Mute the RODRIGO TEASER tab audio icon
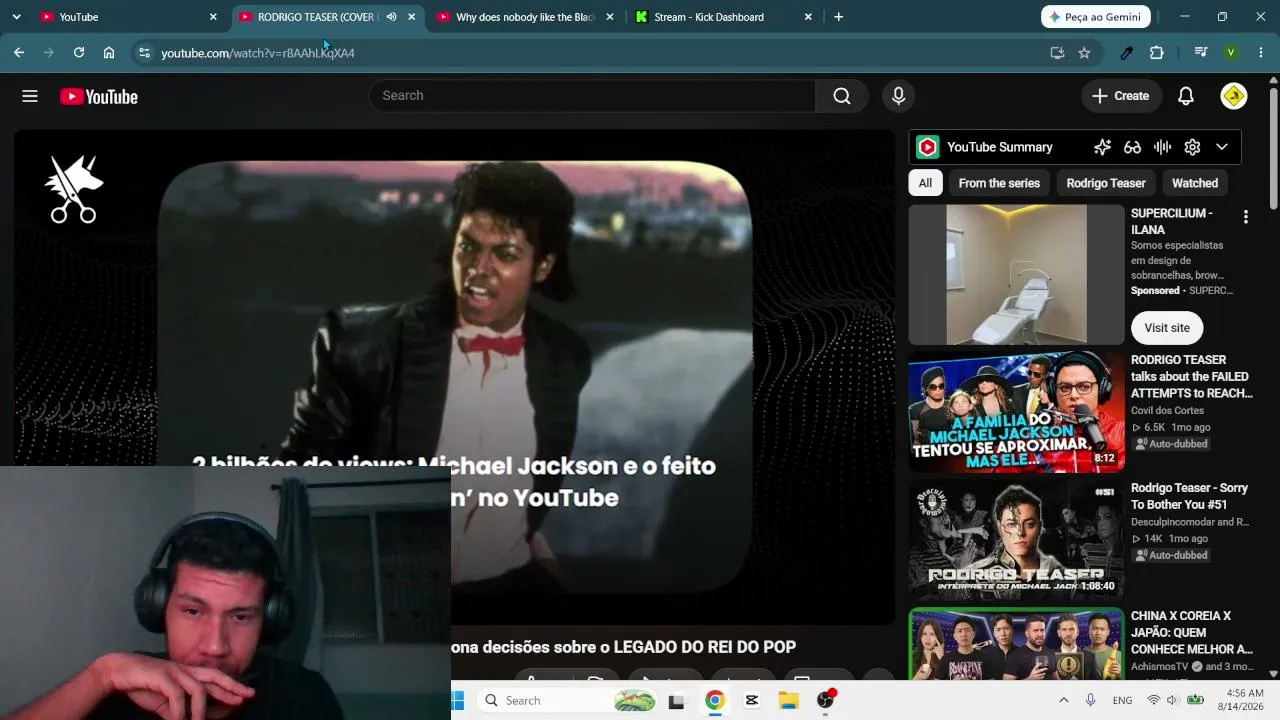 [x=391, y=17]
